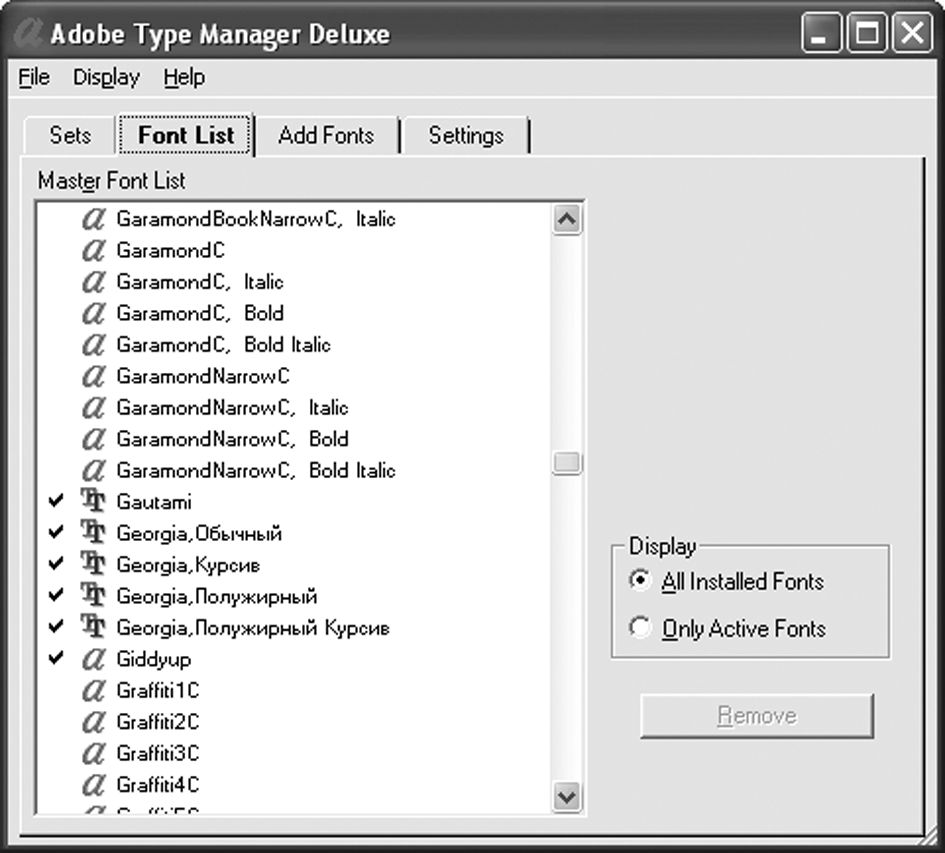Image resolution: width=945 pixels, height=853 pixels.
Task: Deactivate Gautami via its checkmark
Action: pos(56,500)
